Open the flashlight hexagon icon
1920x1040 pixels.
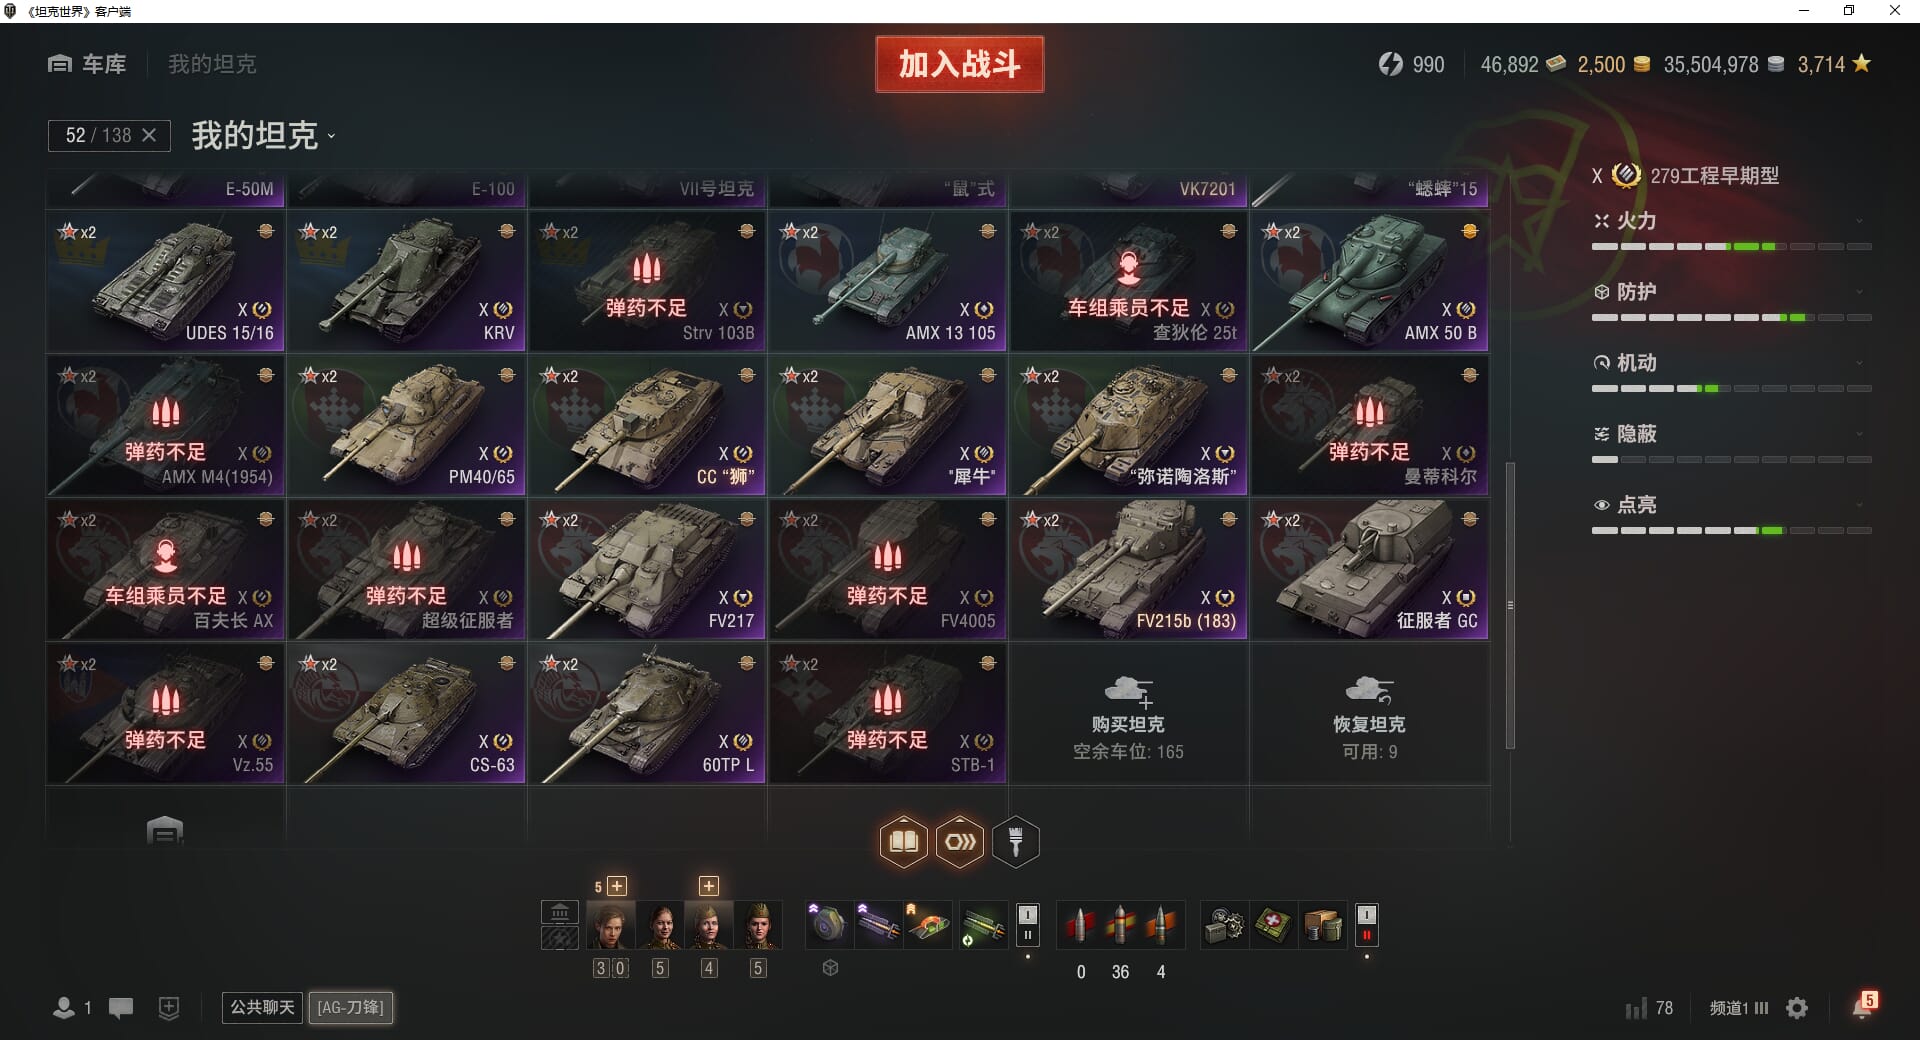click(x=1016, y=842)
